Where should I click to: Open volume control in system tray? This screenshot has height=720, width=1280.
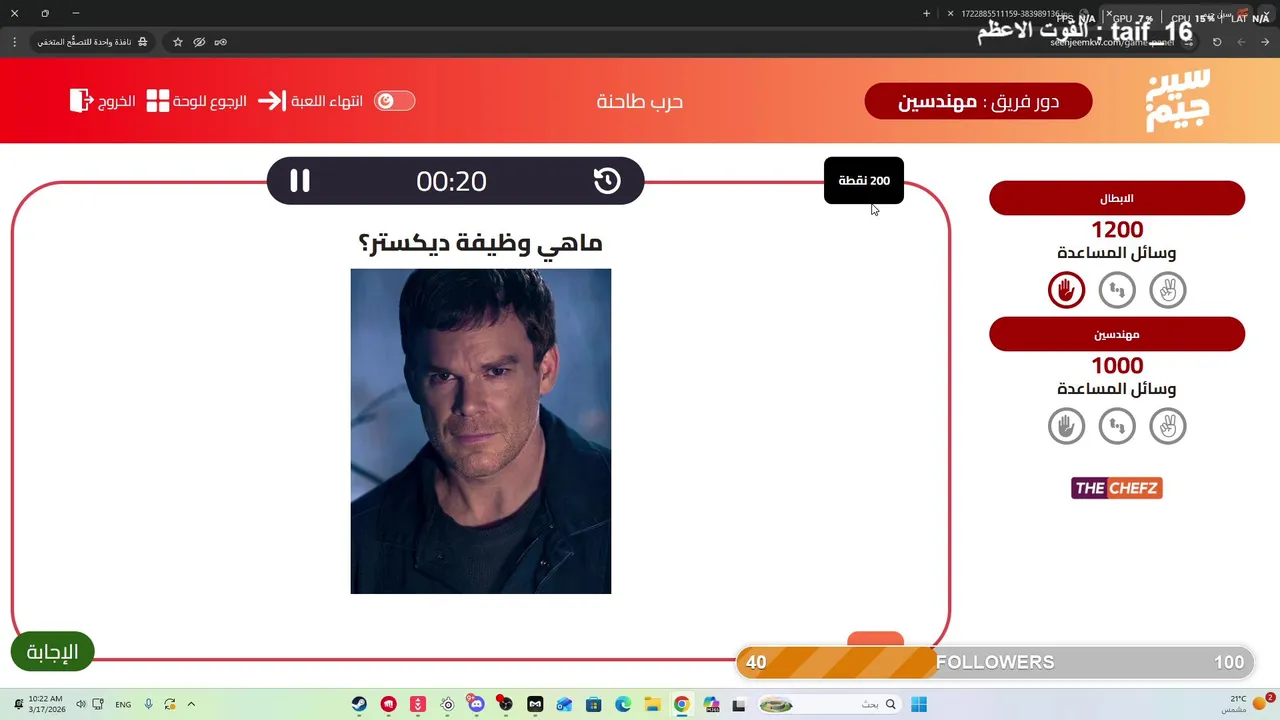pos(80,704)
